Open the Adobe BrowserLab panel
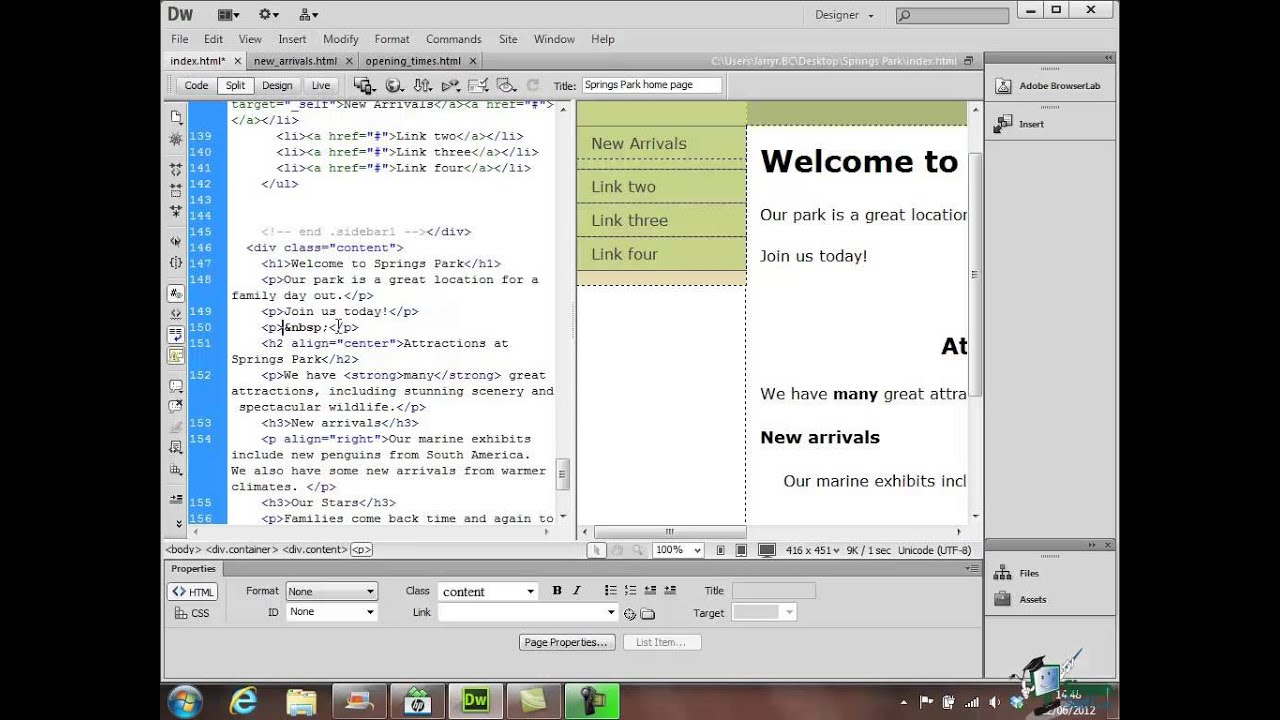 (x=1059, y=86)
